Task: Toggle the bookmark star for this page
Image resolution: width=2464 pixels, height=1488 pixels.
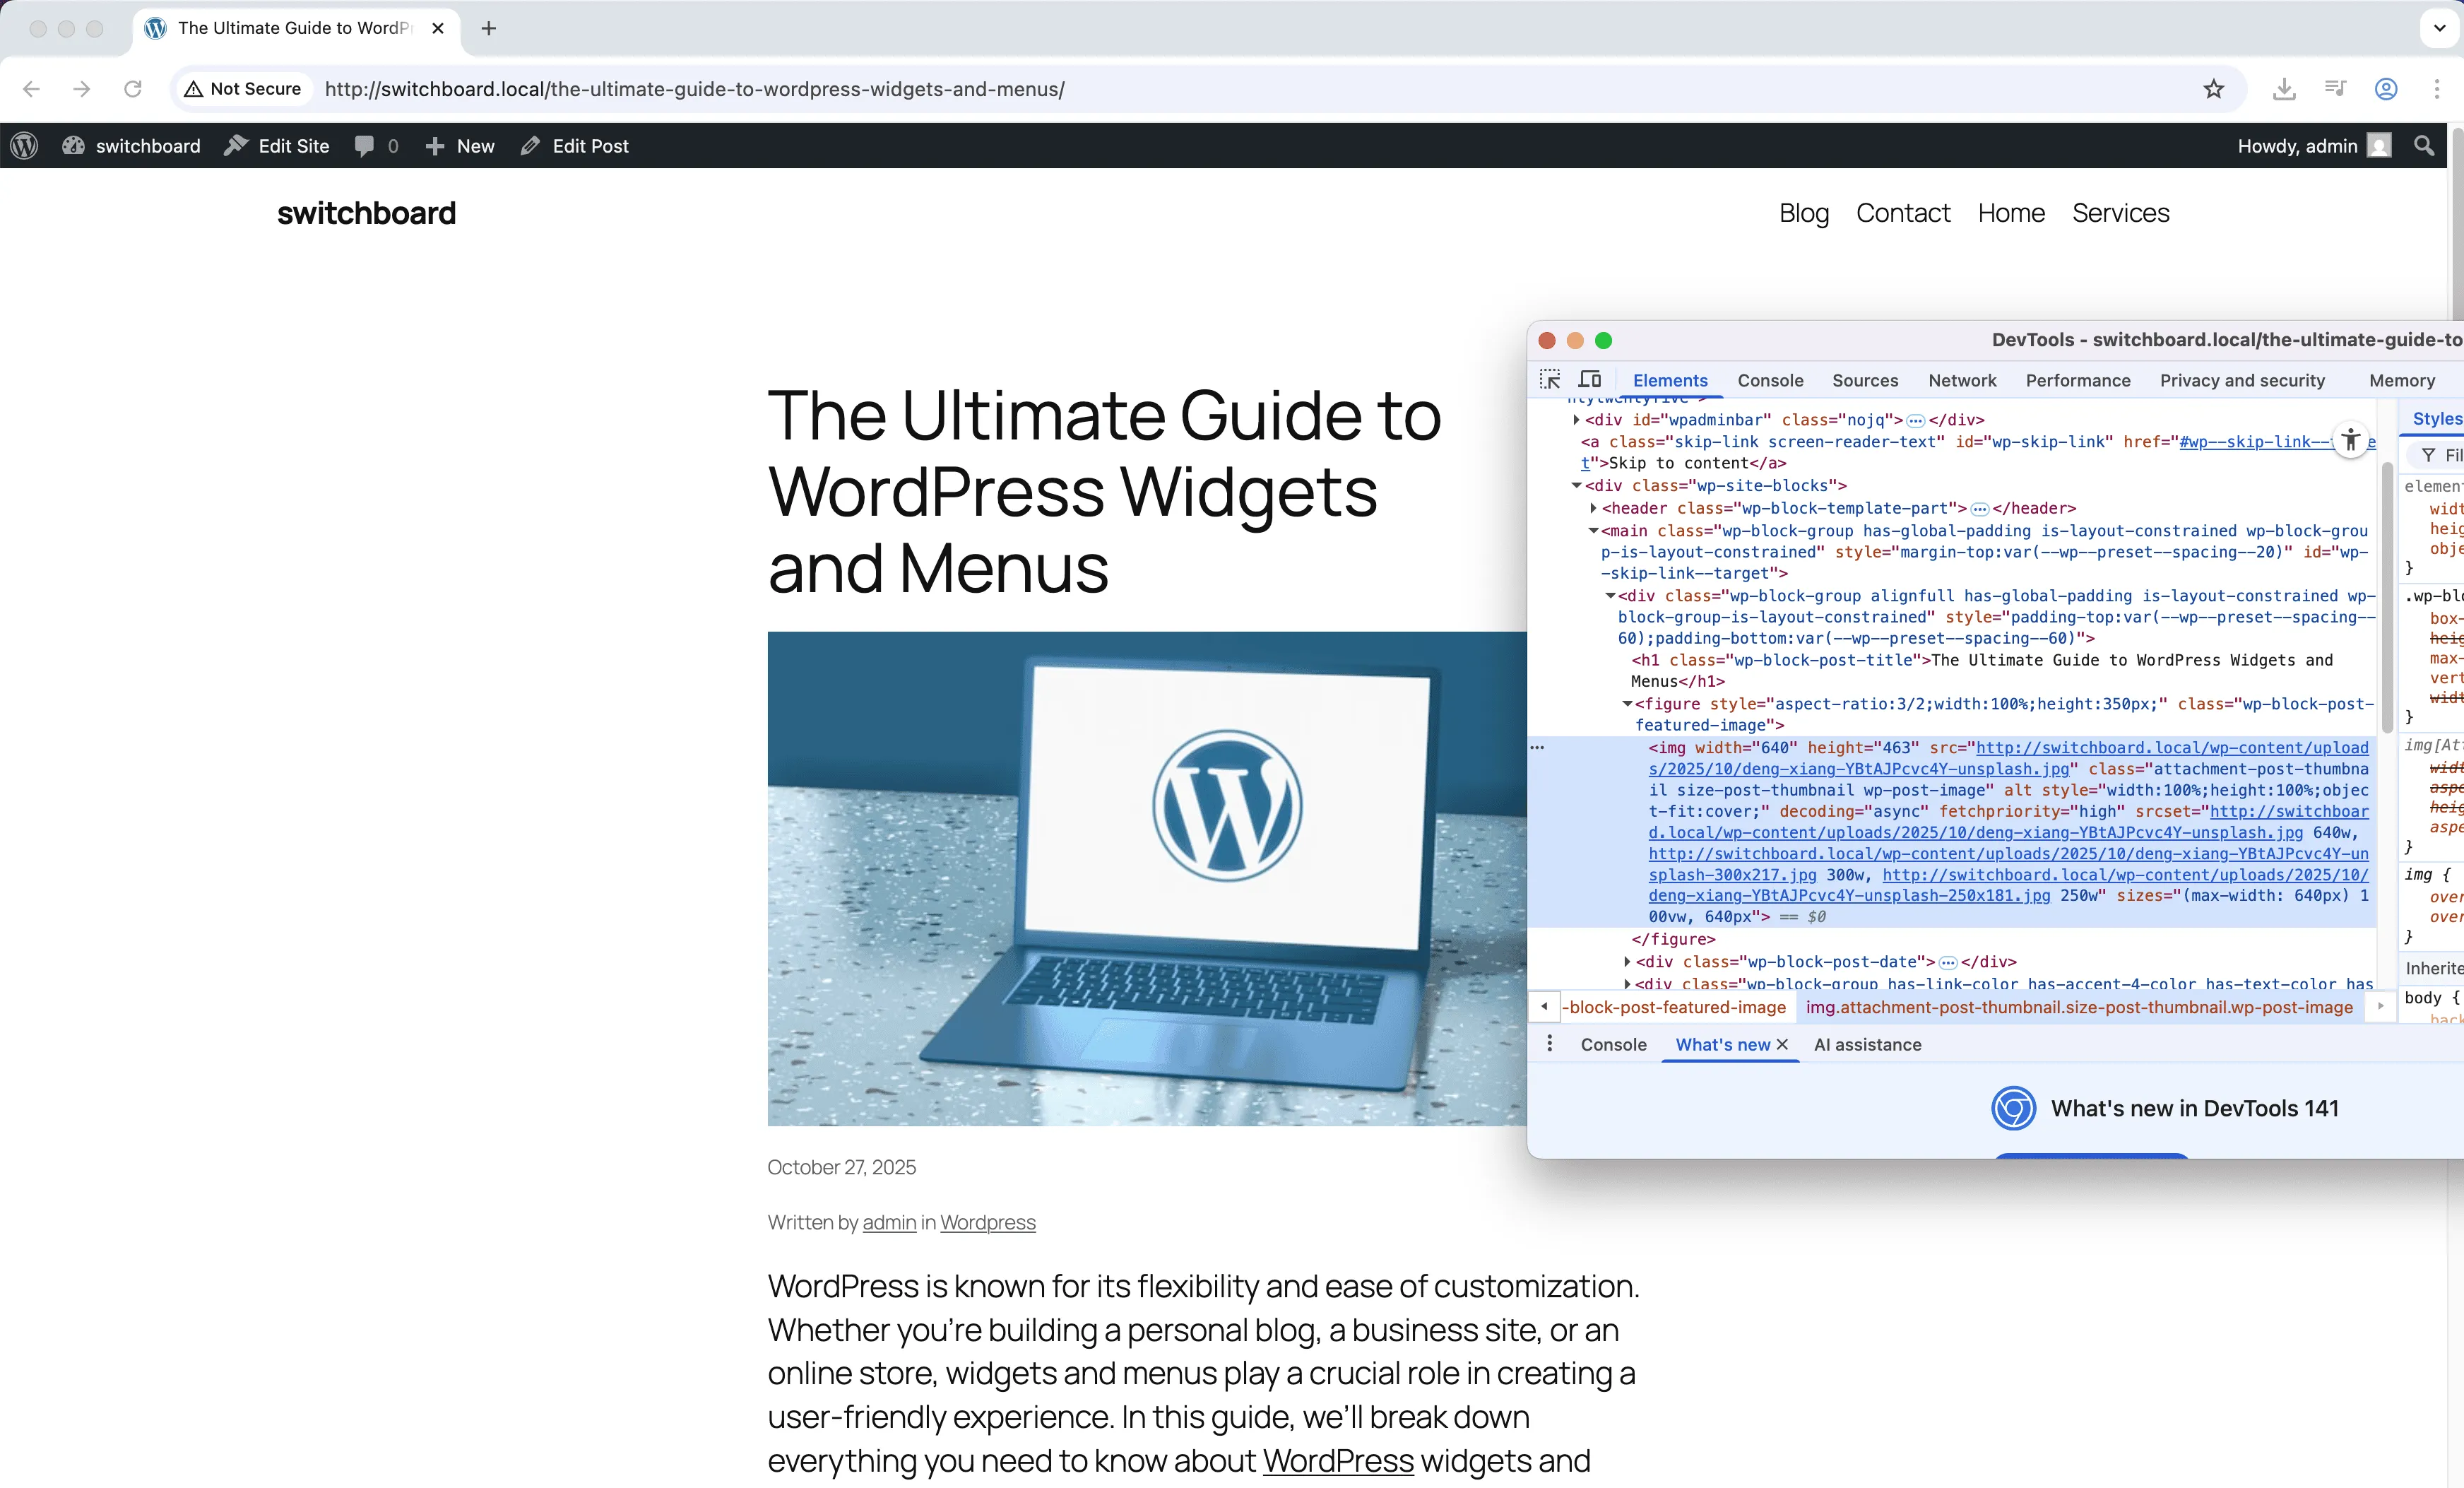Action: 2213,89
